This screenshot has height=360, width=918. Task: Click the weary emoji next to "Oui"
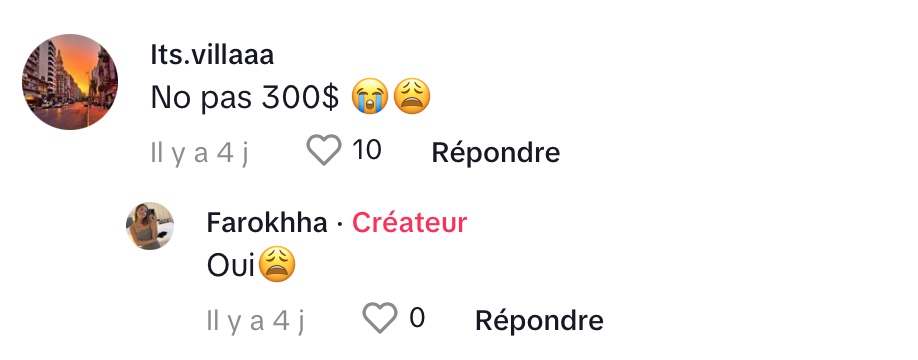[x=276, y=265]
